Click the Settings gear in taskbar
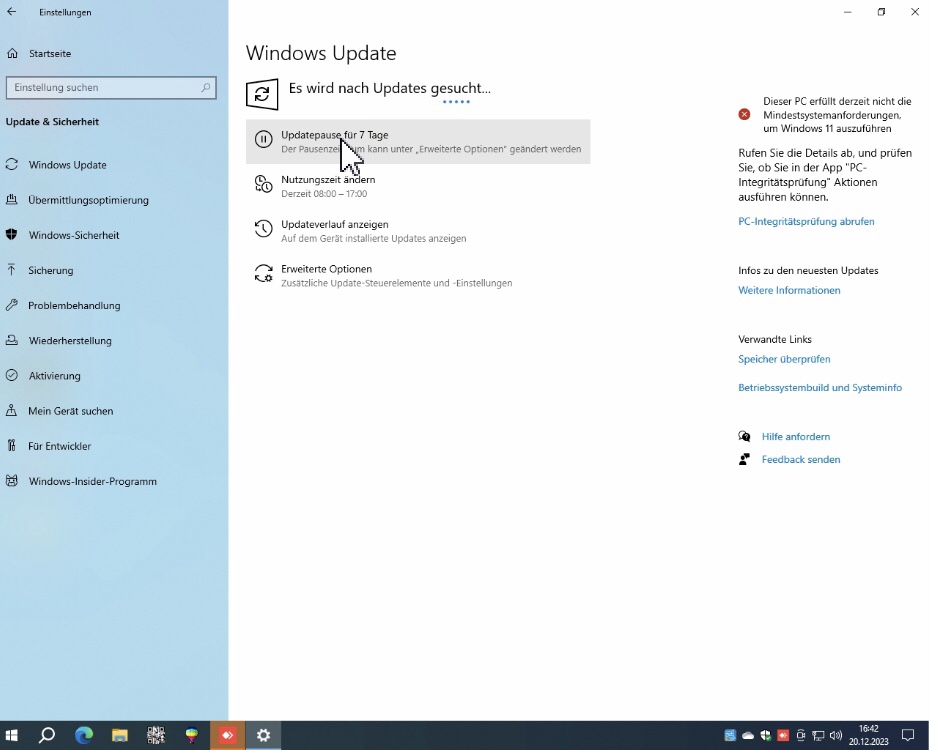 point(264,736)
